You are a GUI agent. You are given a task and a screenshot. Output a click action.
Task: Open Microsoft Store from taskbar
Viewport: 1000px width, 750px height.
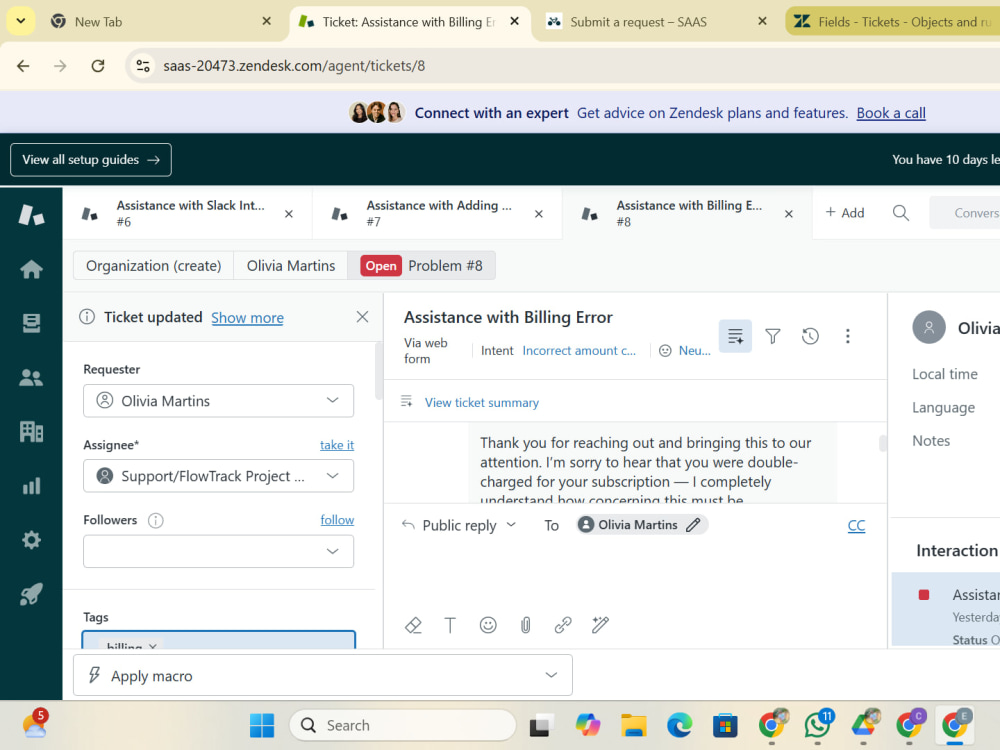click(x=725, y=726)
